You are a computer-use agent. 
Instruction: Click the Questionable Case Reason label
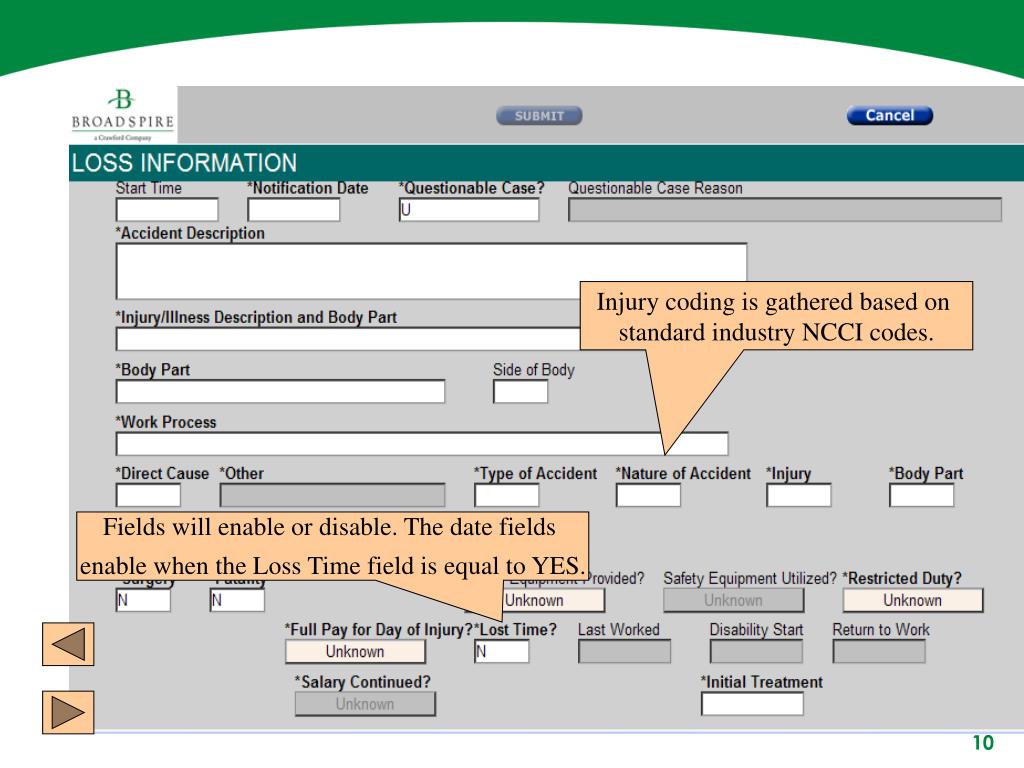655,188
